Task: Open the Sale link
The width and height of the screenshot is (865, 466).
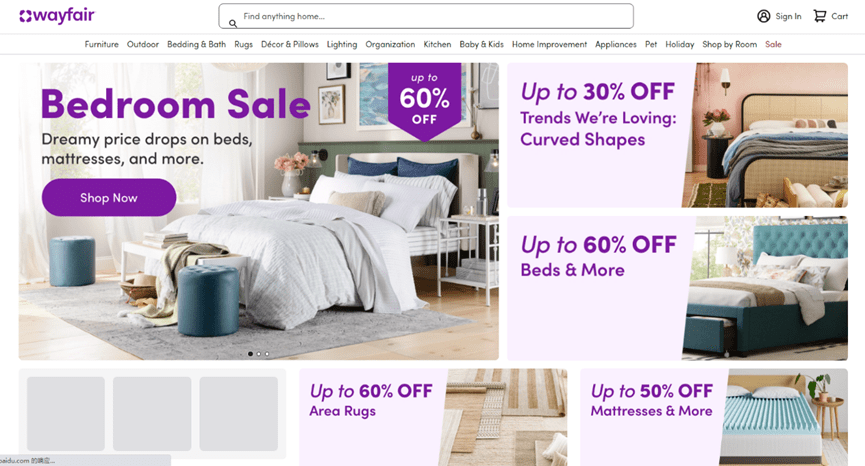Action: pos(773,44)
